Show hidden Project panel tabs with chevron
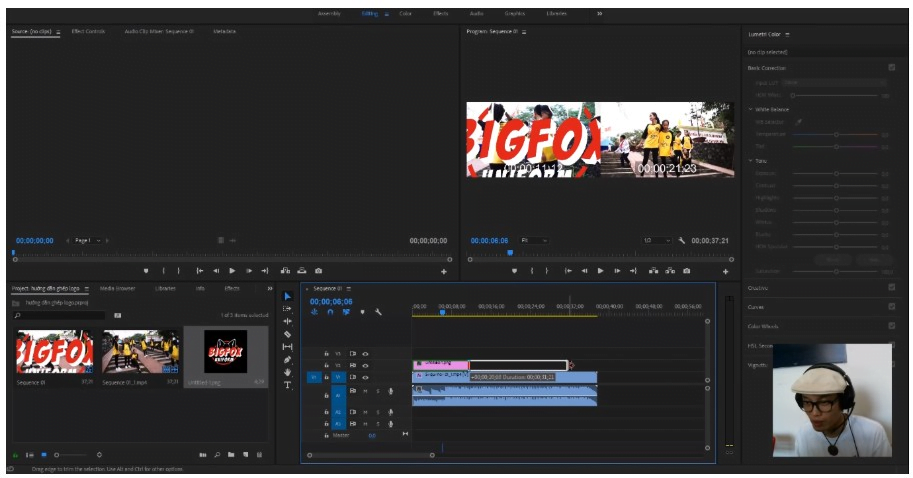The height and width of the screenshot is (478, 913). 270,288
